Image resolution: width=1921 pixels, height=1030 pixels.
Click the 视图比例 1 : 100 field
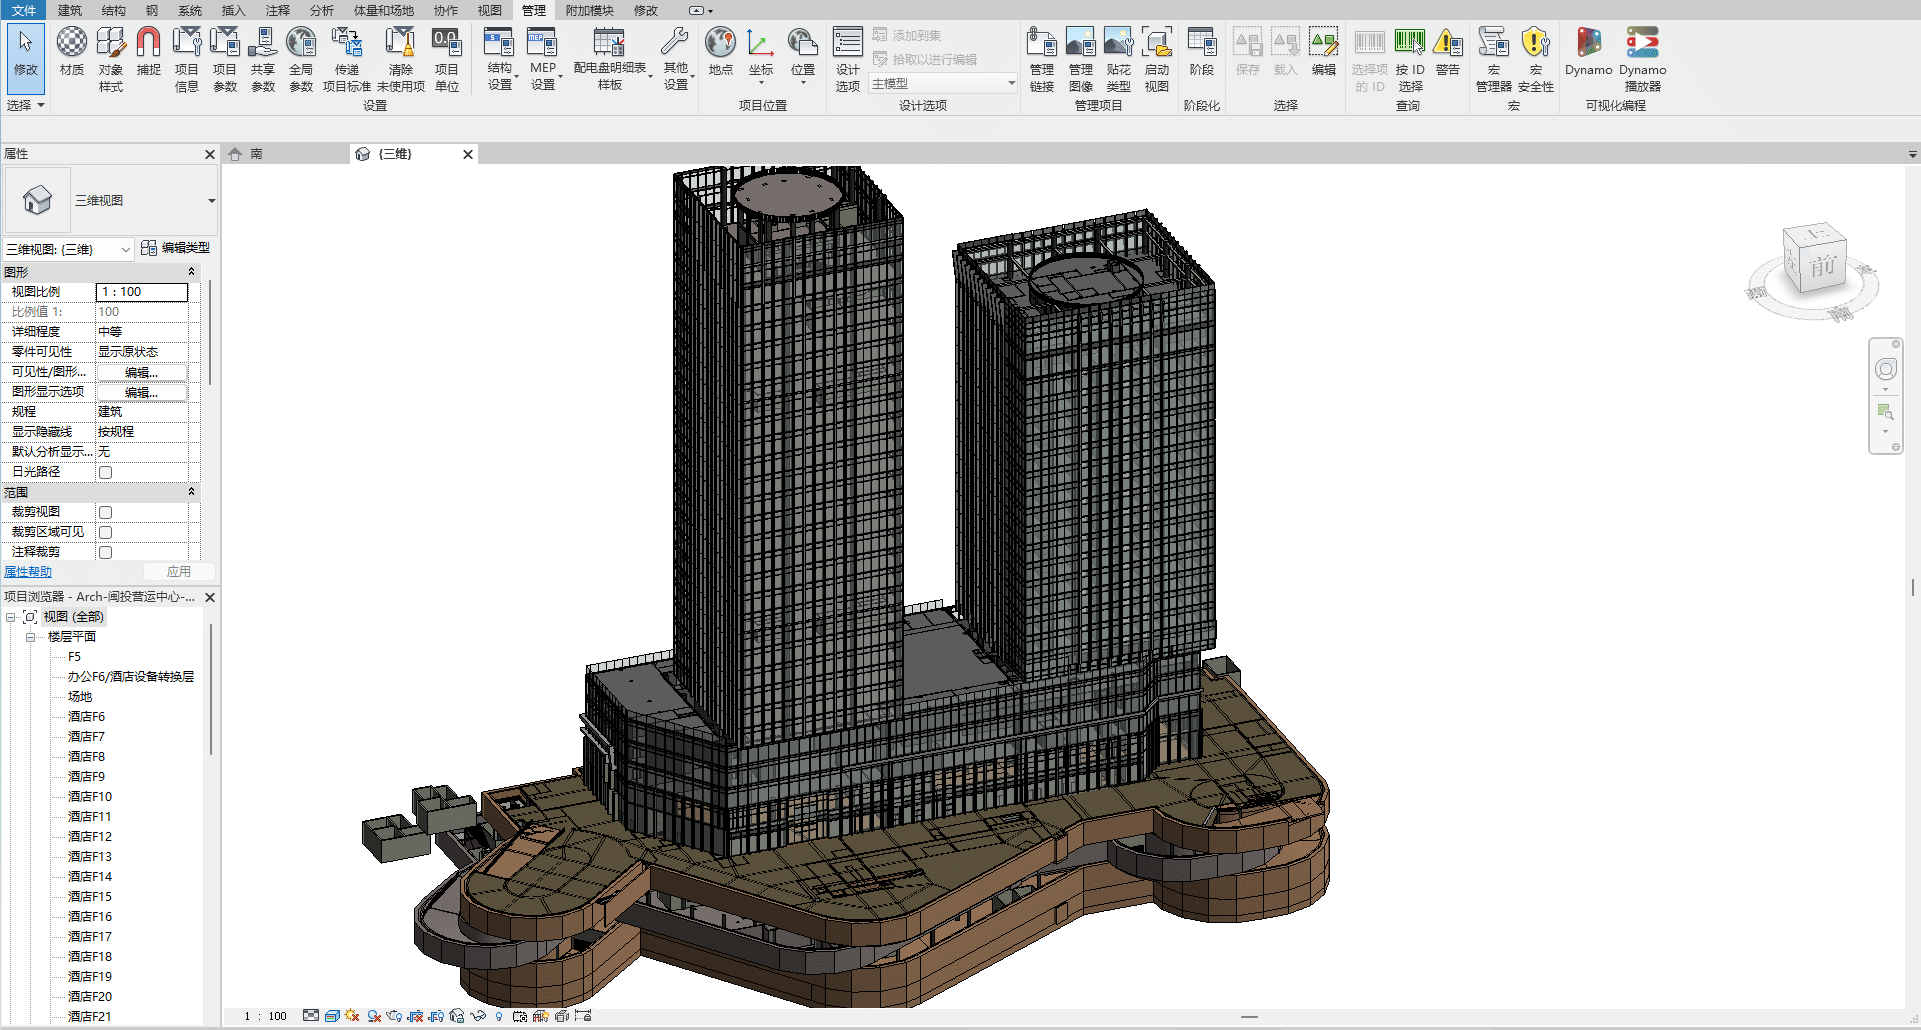(x=142, y=292)
